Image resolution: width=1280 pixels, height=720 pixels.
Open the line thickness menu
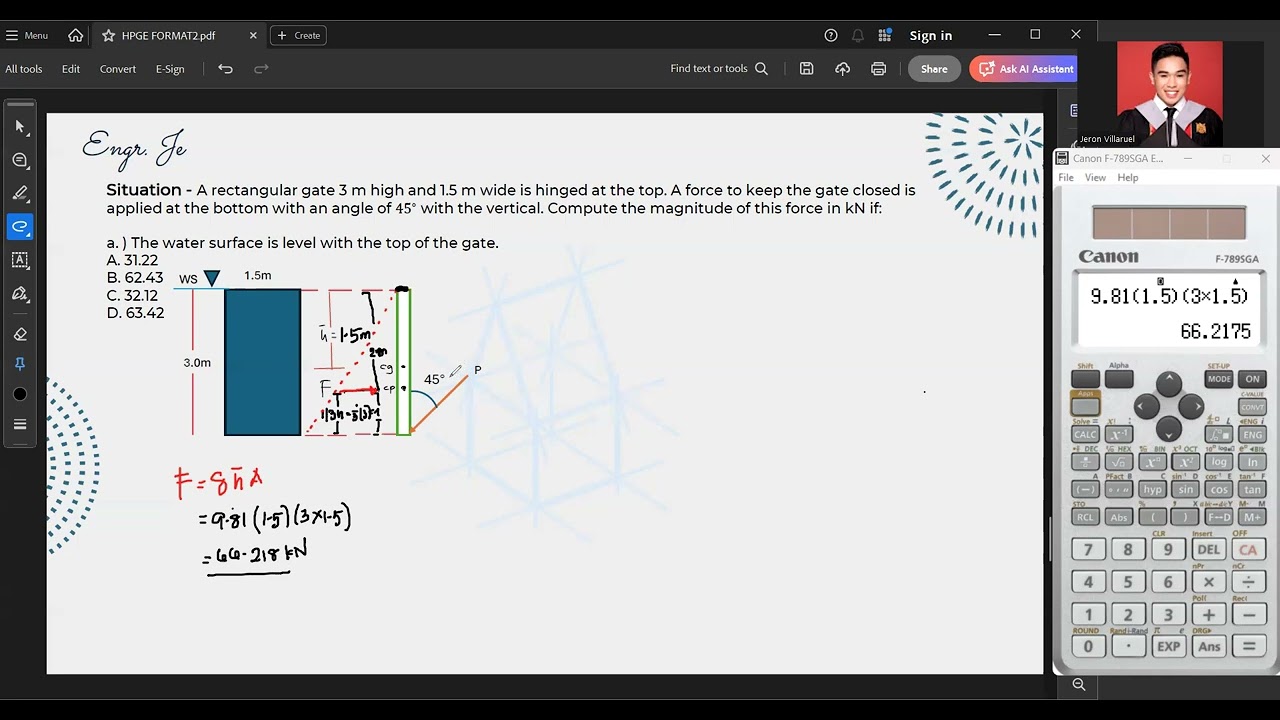[20, 424]
